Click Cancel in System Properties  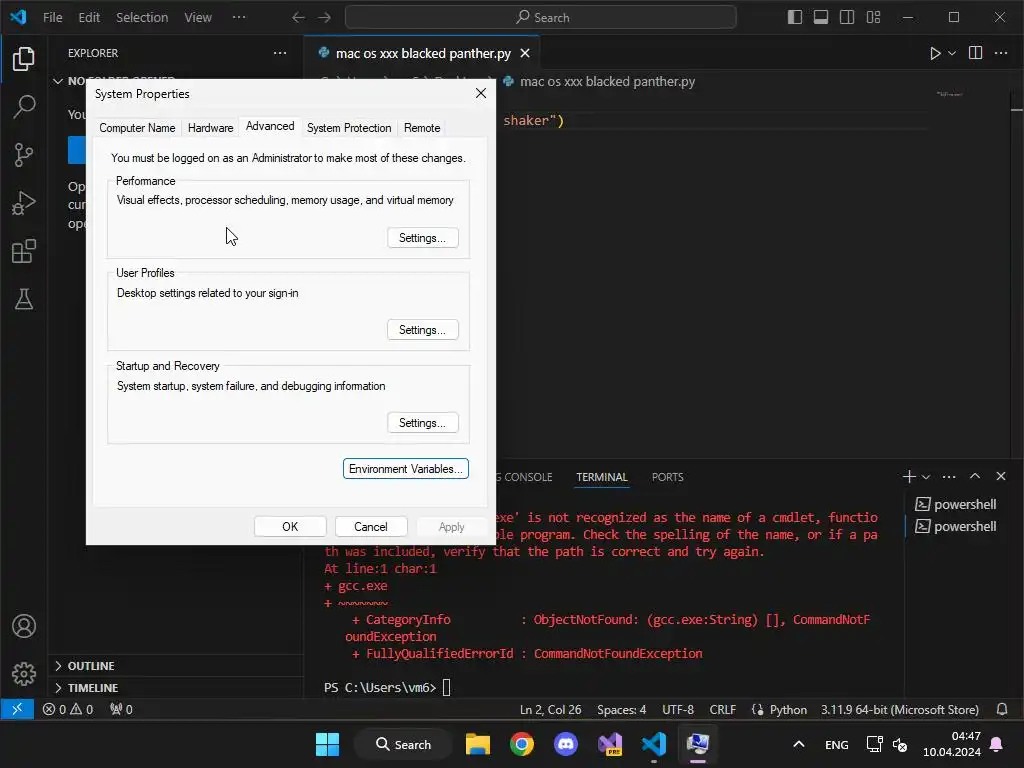coord(371,526)
